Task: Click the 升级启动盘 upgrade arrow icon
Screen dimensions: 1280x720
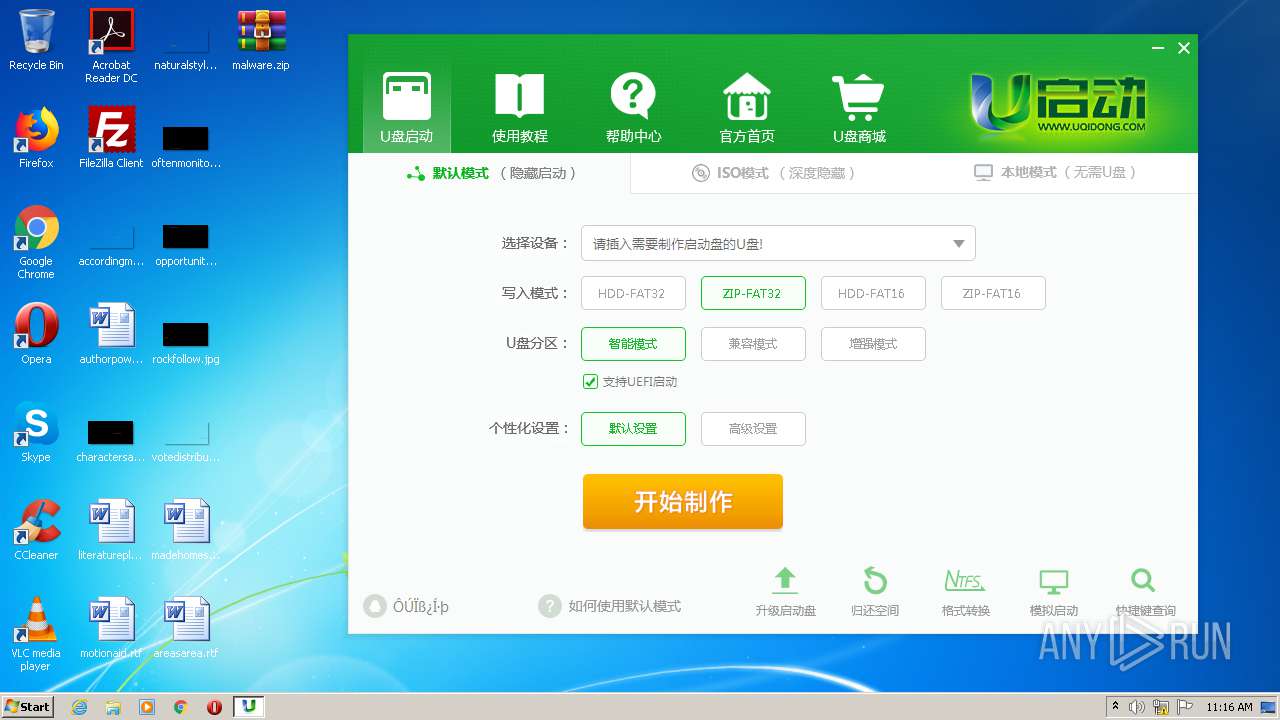Action: coord(785,592)
